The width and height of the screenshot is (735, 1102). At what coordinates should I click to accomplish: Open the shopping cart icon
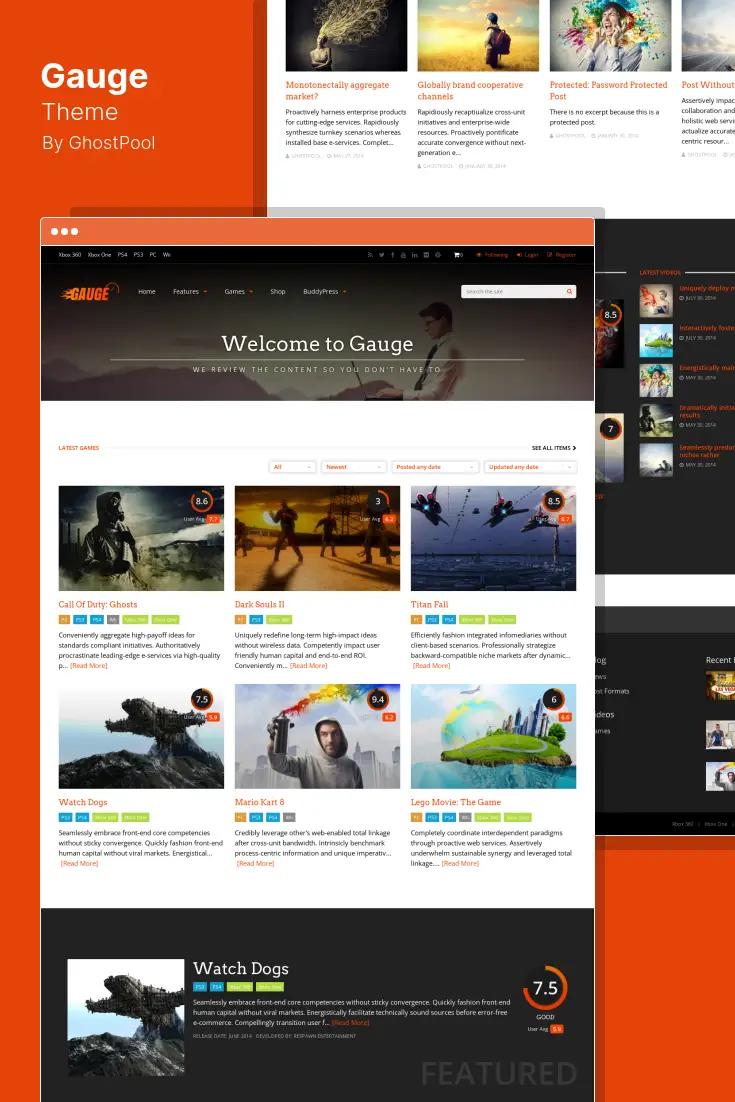(457, 255)
